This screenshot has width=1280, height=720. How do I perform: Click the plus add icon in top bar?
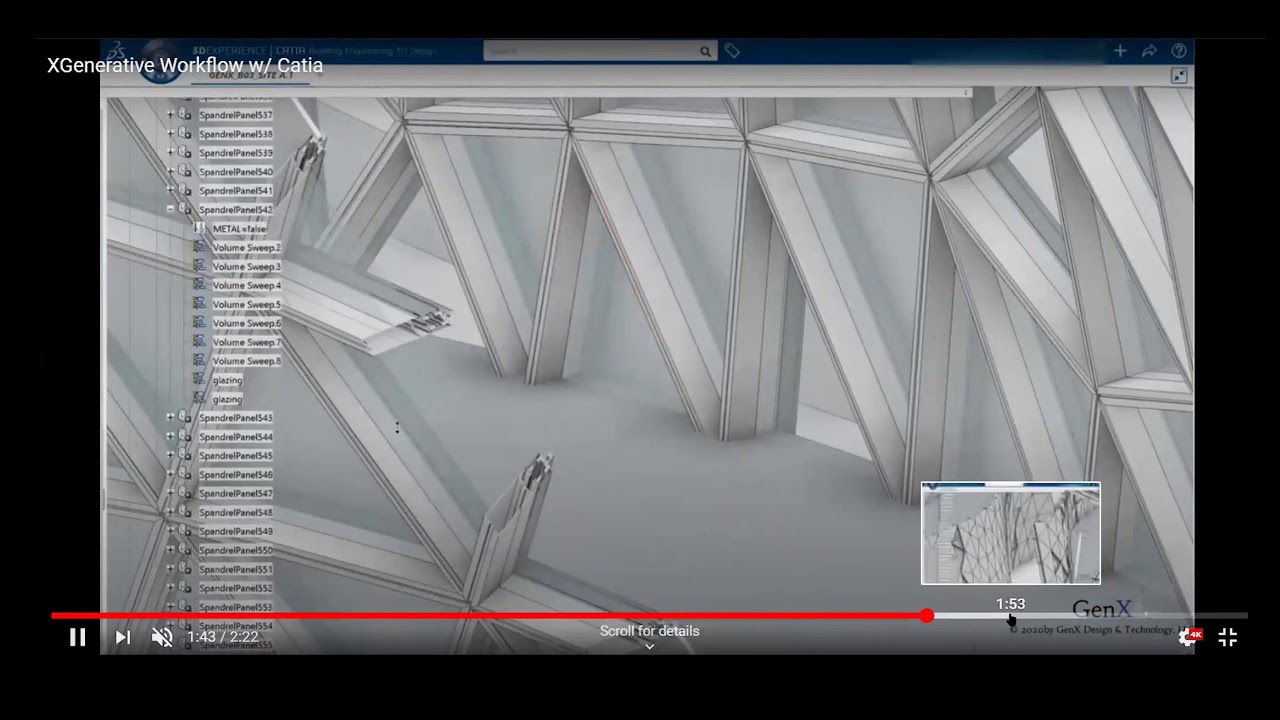tap(1120, 51)
